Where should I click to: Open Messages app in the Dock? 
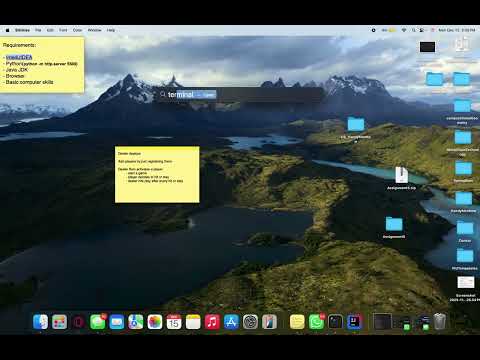pos(97,322)
